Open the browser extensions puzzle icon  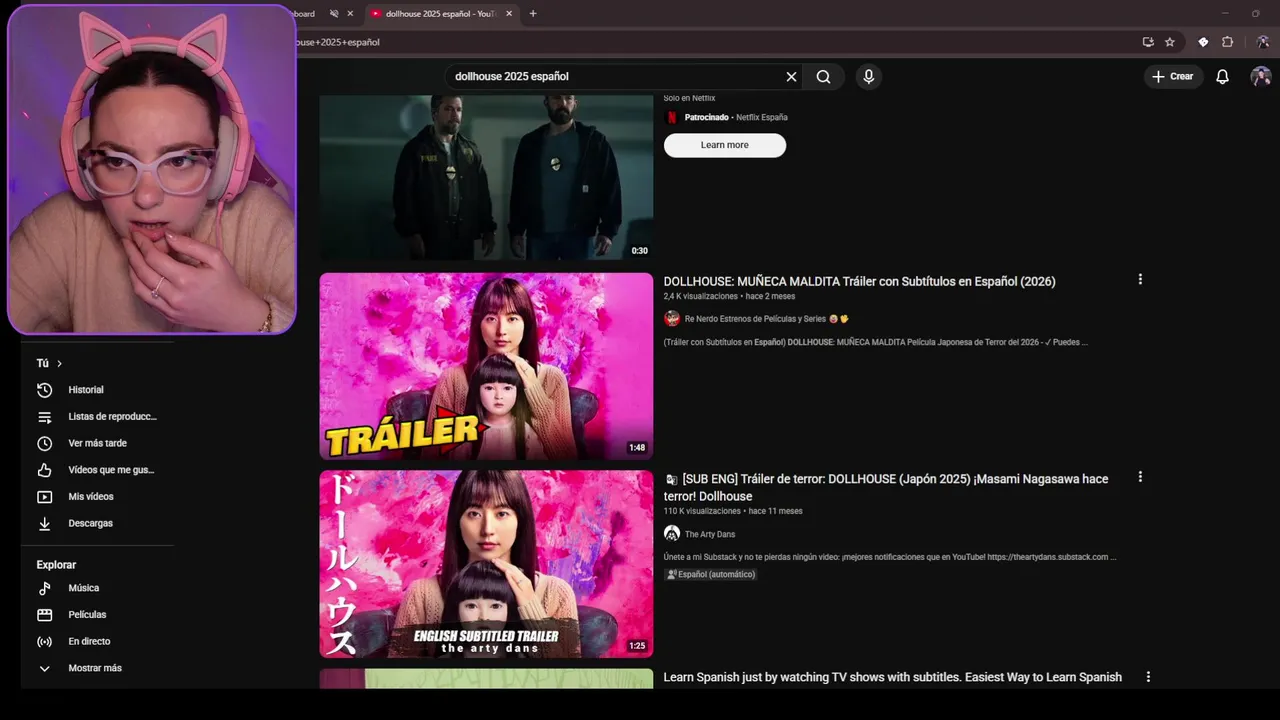(1228, 42)
